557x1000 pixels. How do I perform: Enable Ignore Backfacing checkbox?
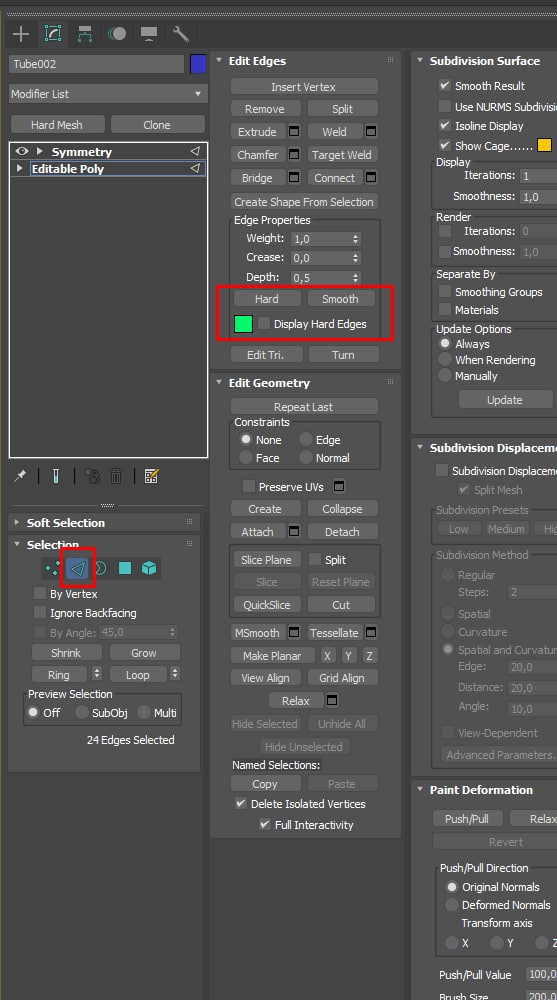(40, 613)
